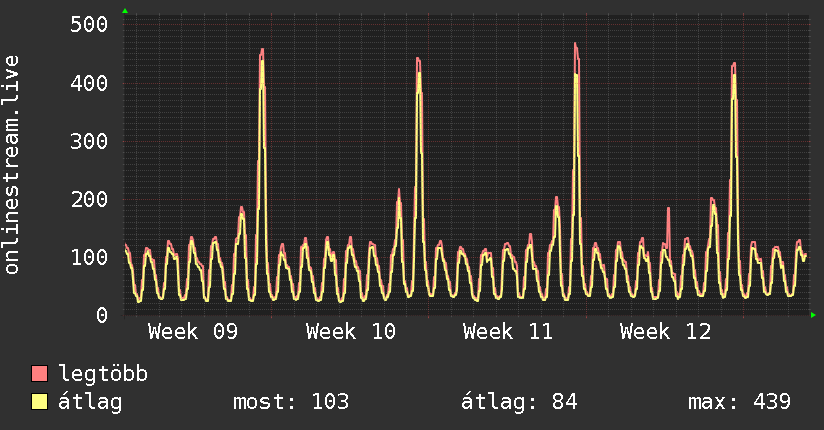Click the 0 y-axis tick label
Screen dimensions: 824x430
coord(102,315)
